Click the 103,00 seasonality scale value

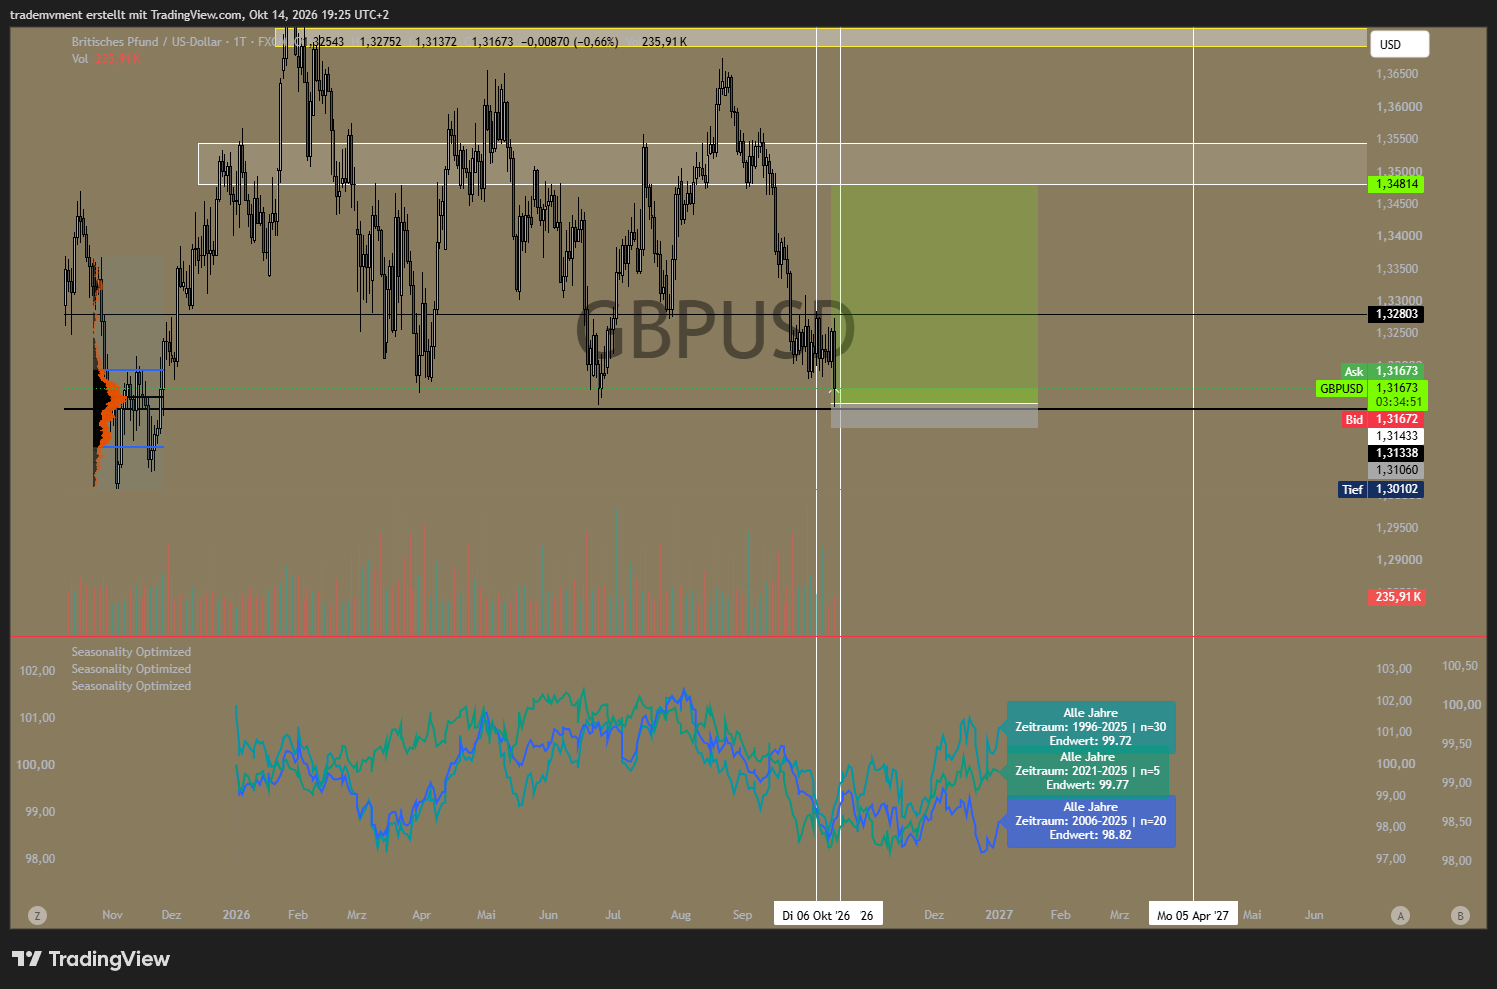(x=1394, y=669)
